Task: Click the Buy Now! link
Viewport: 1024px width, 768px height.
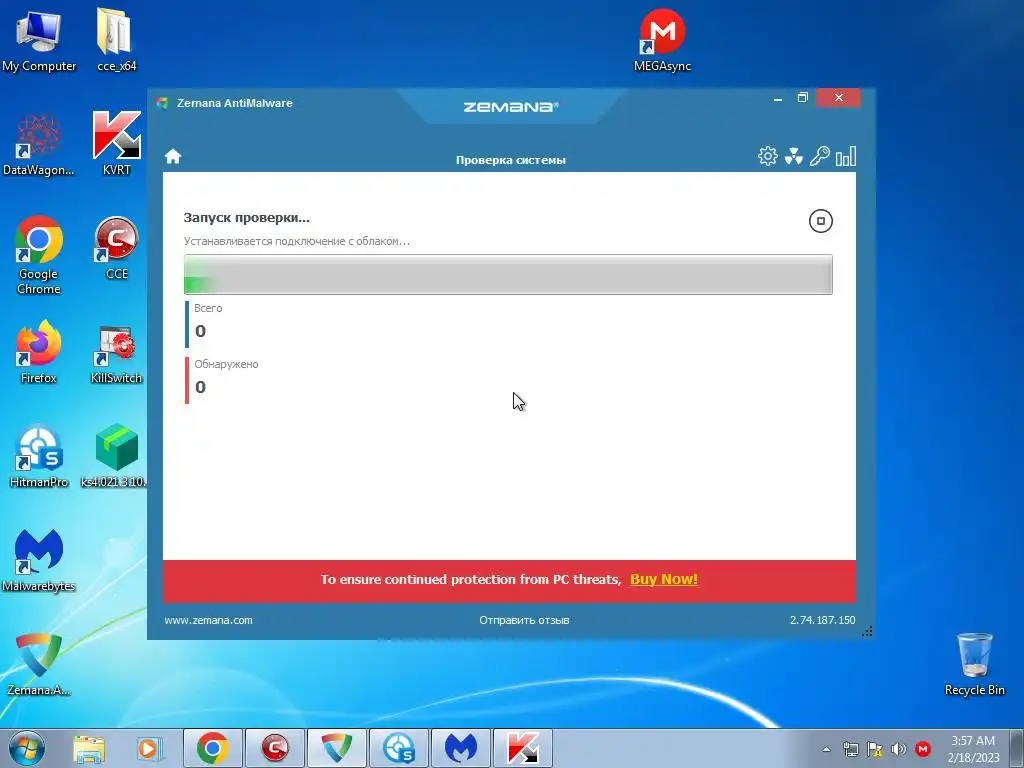Action: click(664, 579)
